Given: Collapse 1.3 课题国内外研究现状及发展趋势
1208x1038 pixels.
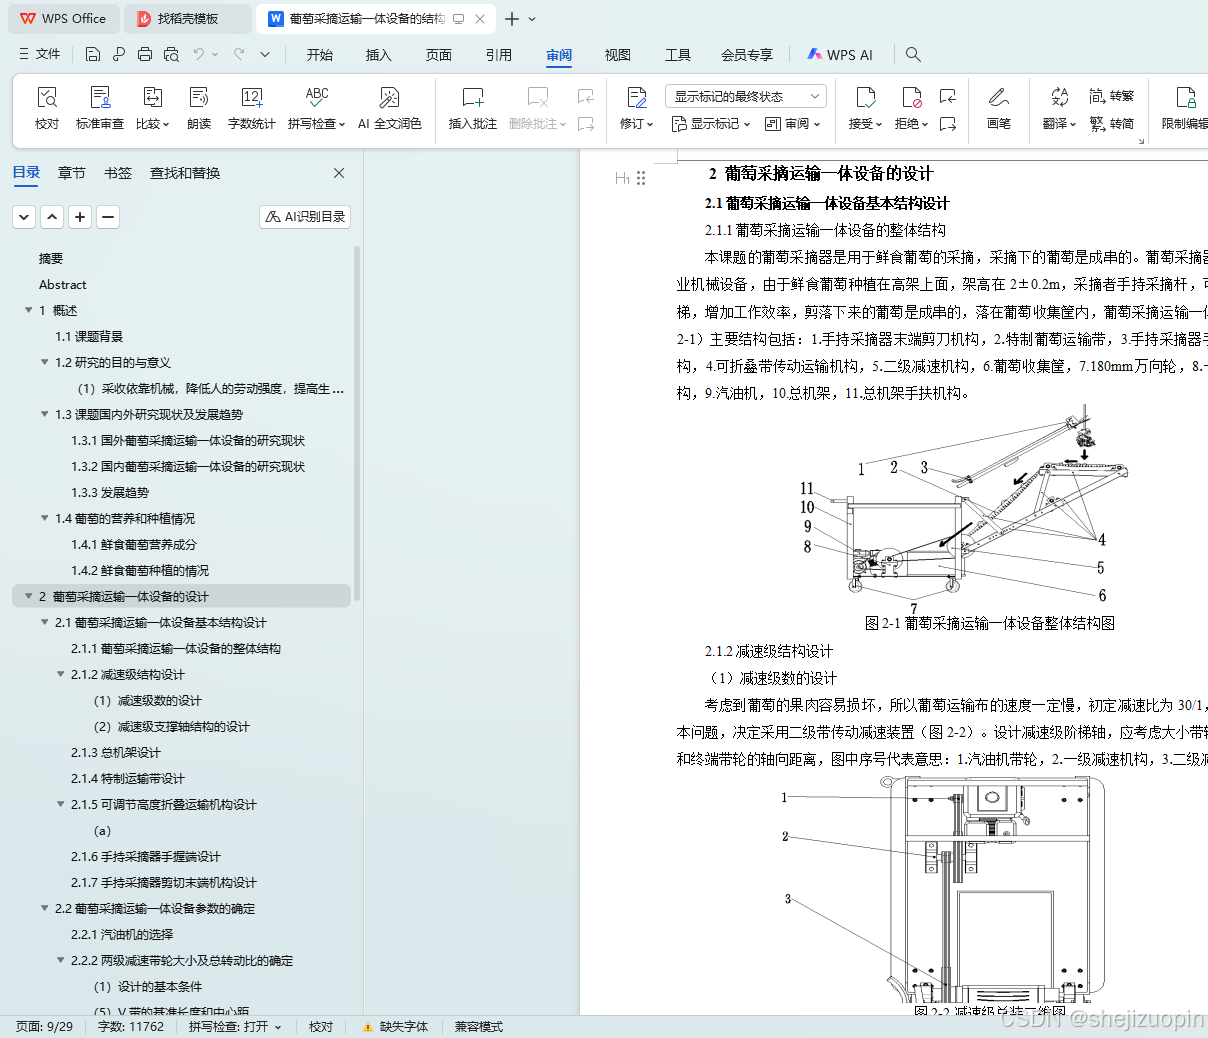Looking at the screenshot, I should pyautogui.click(x=44, y=414).
